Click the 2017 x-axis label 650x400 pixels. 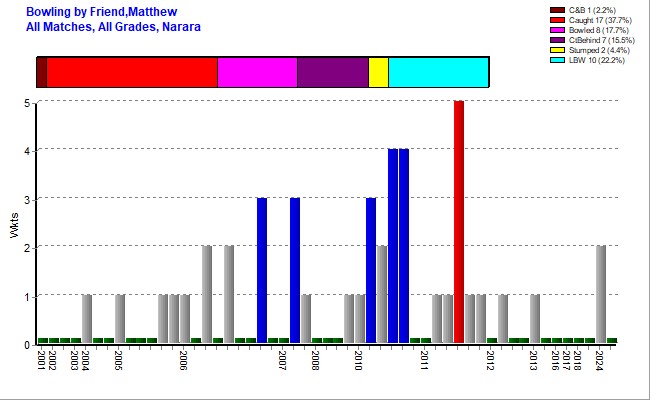[x=566, y=360]
